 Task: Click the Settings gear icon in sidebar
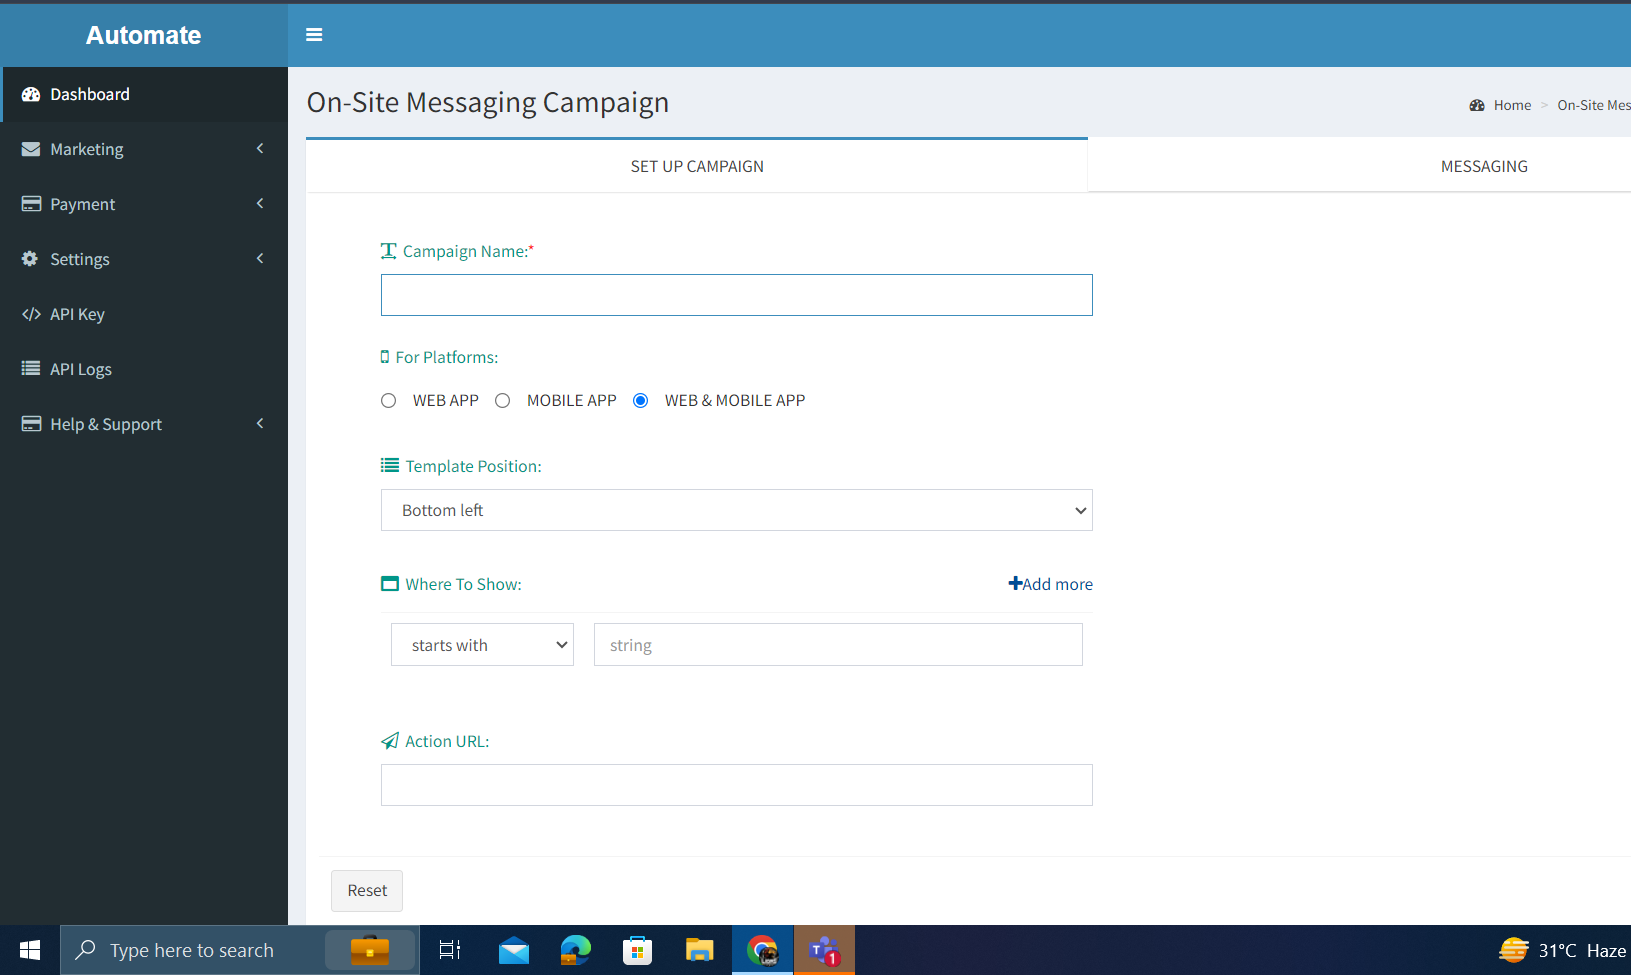(x=30, y=259)
